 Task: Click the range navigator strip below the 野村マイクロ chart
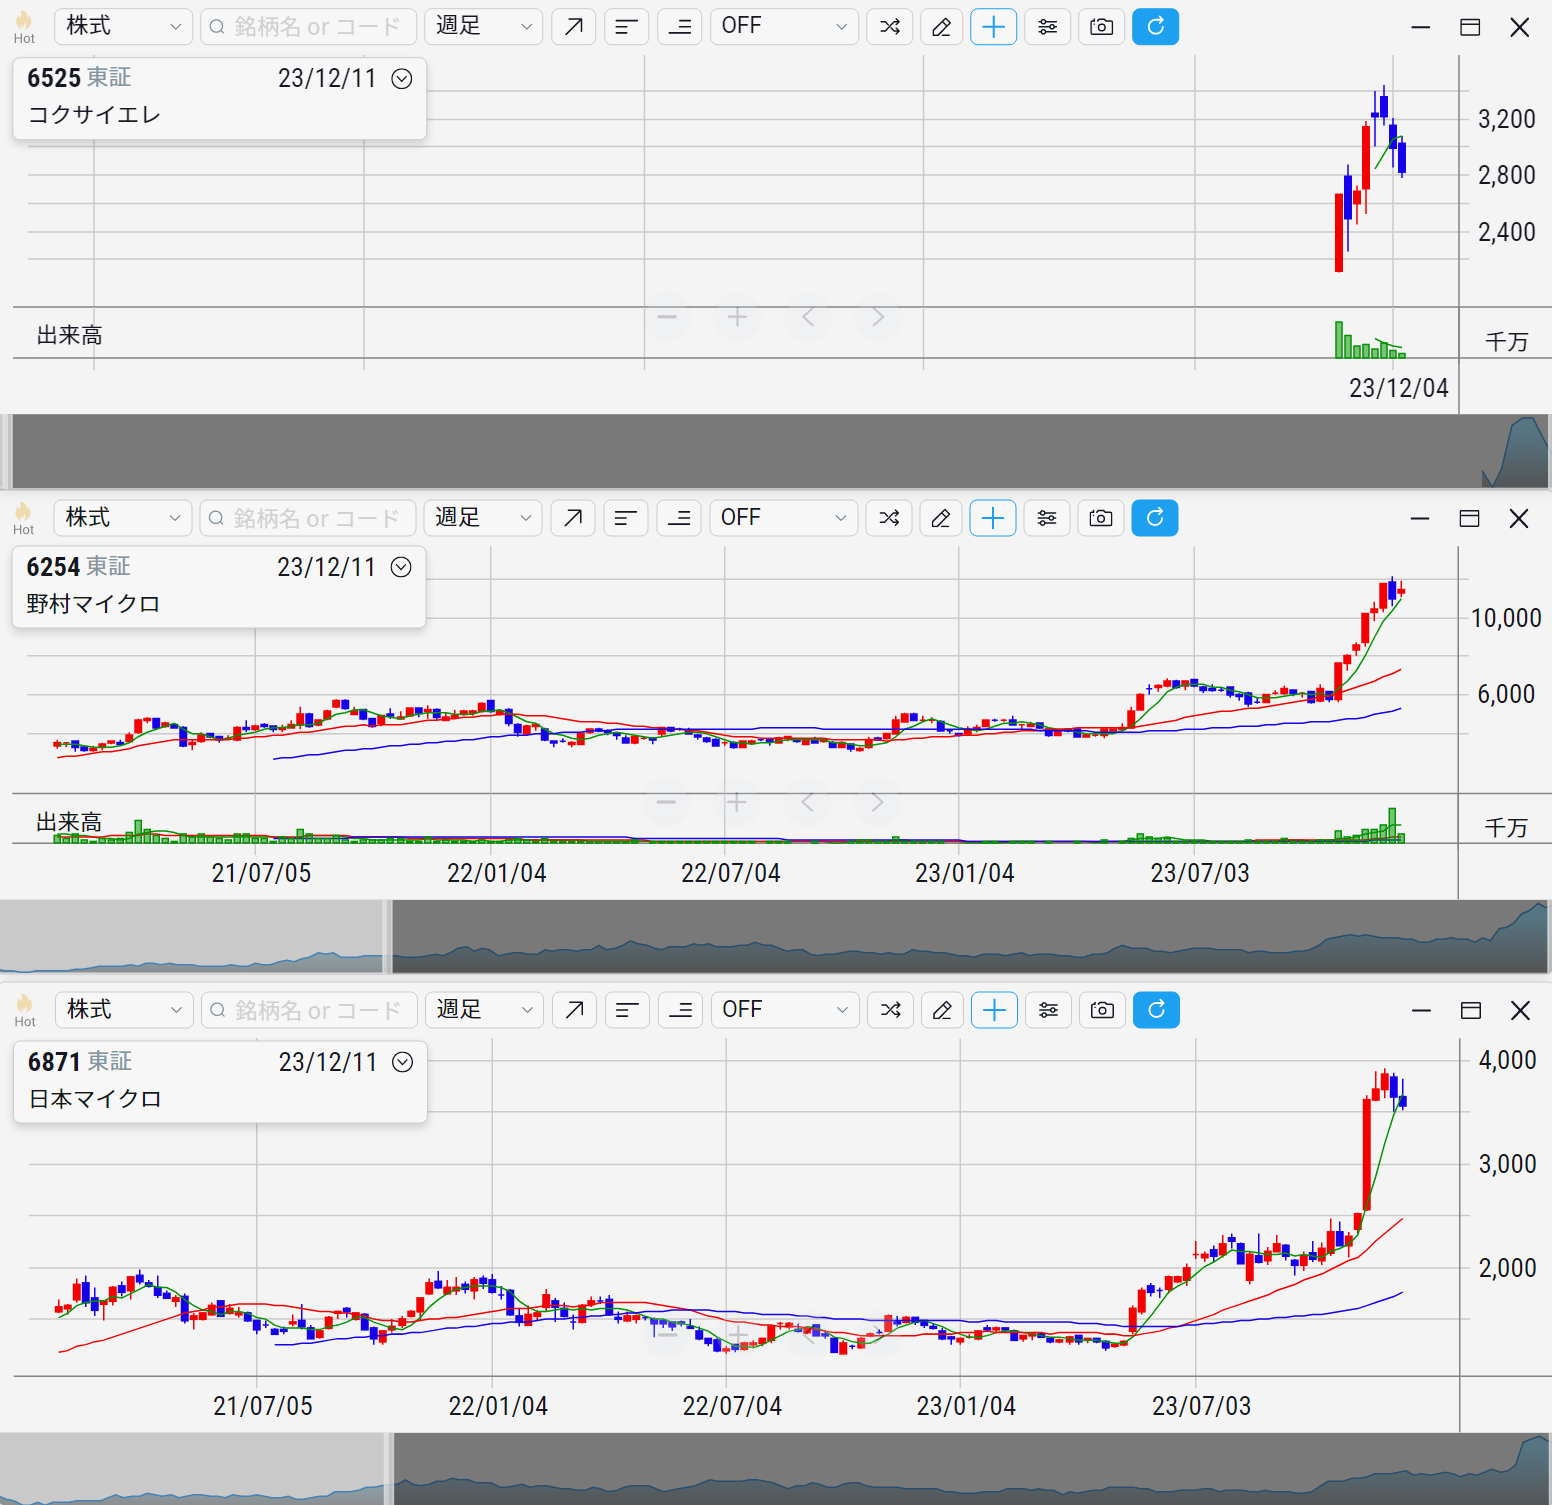(968, 937)
